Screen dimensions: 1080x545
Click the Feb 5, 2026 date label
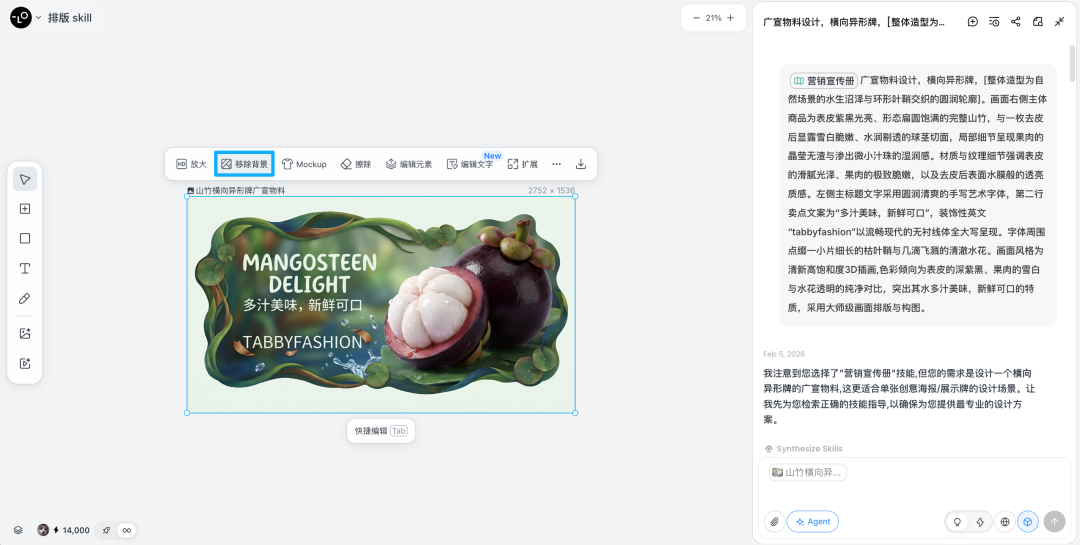[784, 353]
